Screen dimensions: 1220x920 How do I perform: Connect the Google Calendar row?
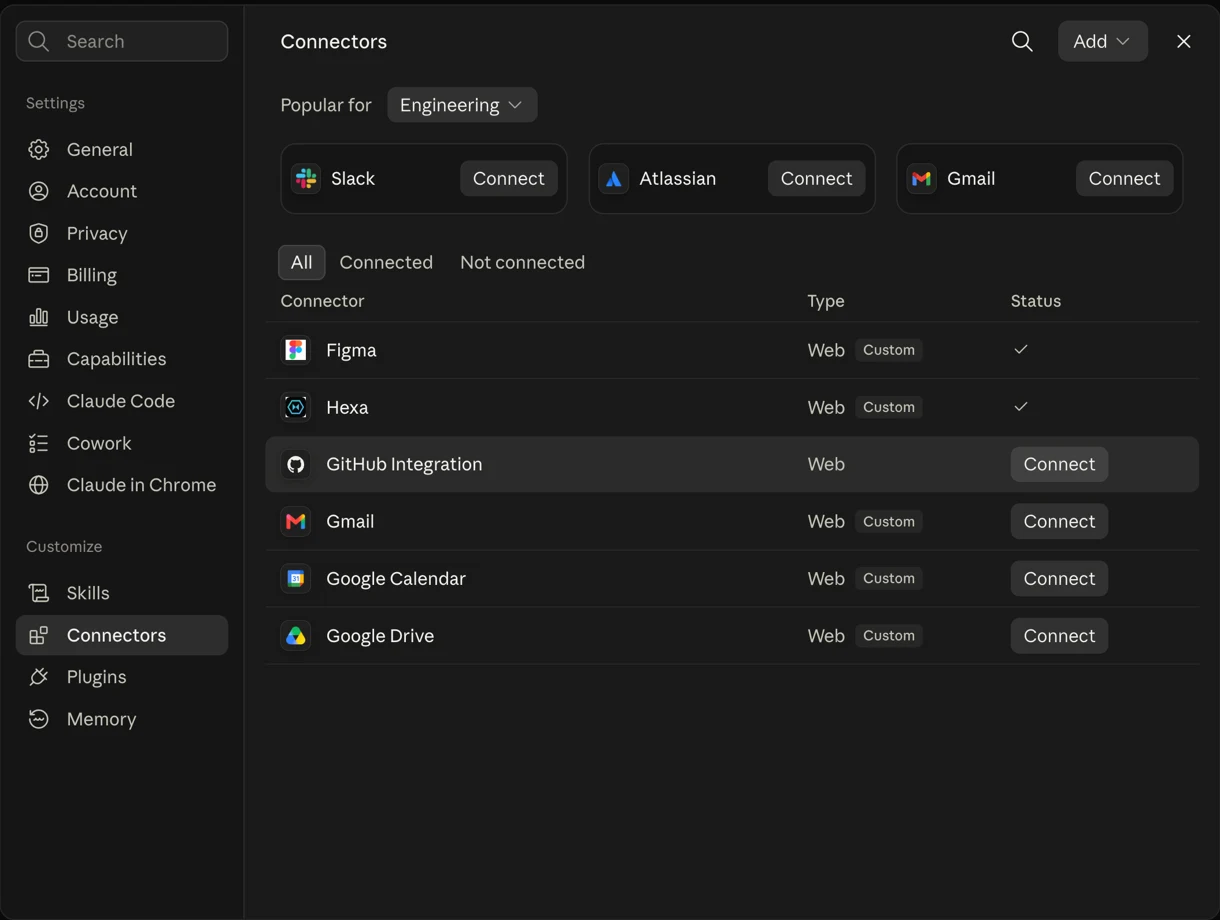tap(1059, 578)
